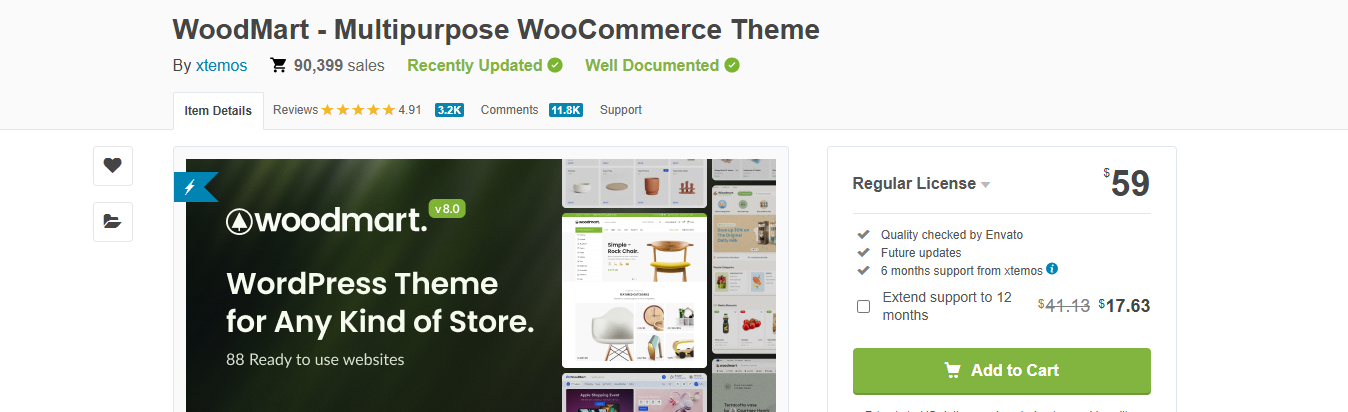Viewport: 1348px width, 412px height.
Task: Click the shopping cart sales icon
Action: pos(279,66)
